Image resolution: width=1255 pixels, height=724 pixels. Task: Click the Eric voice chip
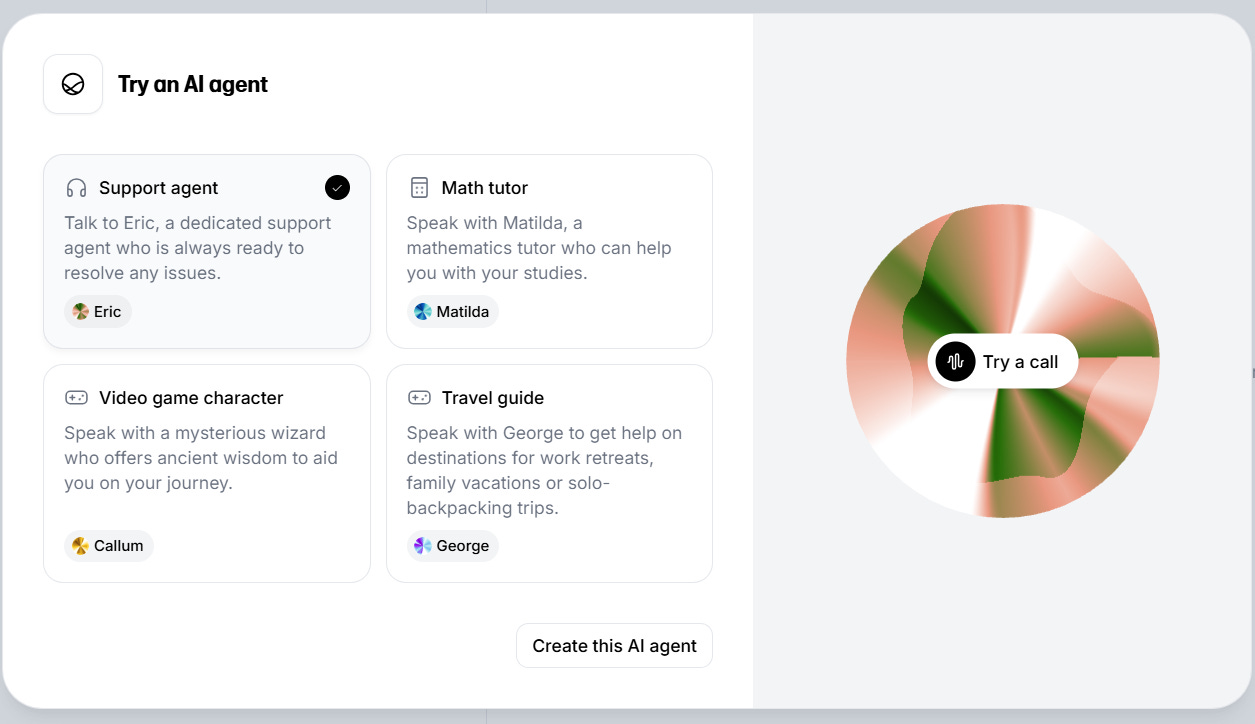pyautogui.click(x=97, y=311)
